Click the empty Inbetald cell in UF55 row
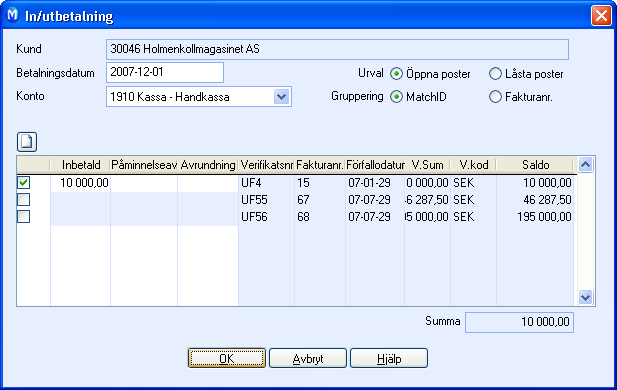 click(x=81, y=200)
